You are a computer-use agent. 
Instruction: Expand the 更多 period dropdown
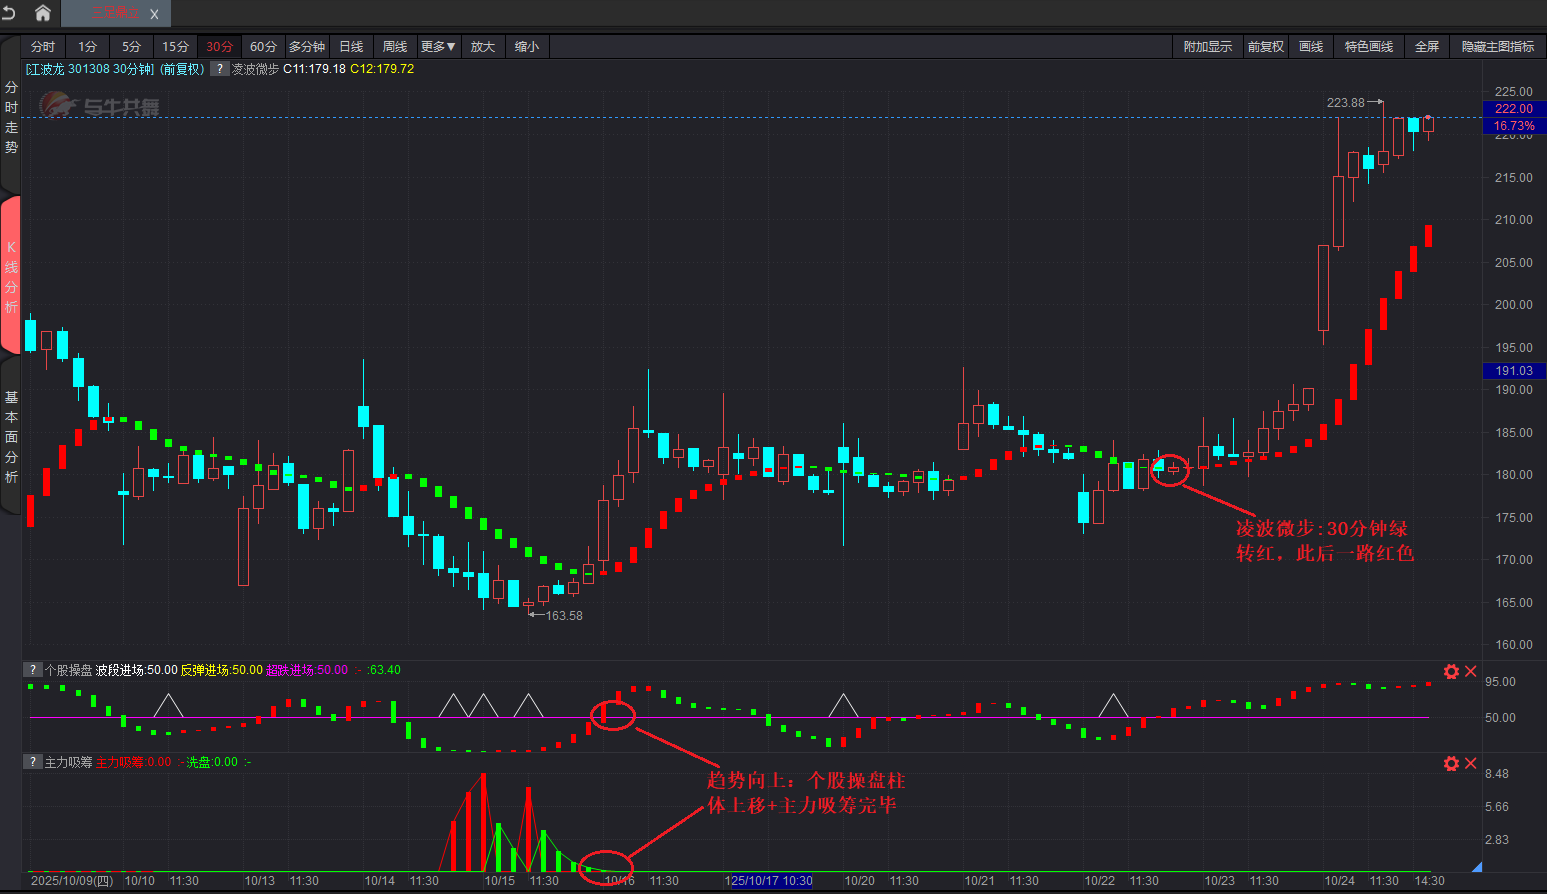click(438, 47)
